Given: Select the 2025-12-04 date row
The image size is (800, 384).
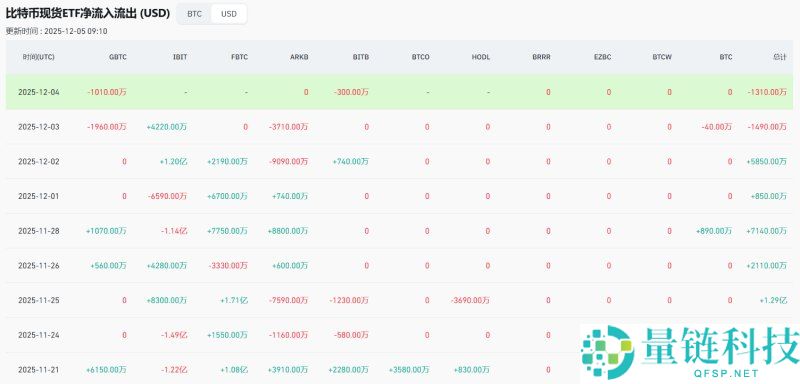Looking at the screenshot, I should click(399, 92).
